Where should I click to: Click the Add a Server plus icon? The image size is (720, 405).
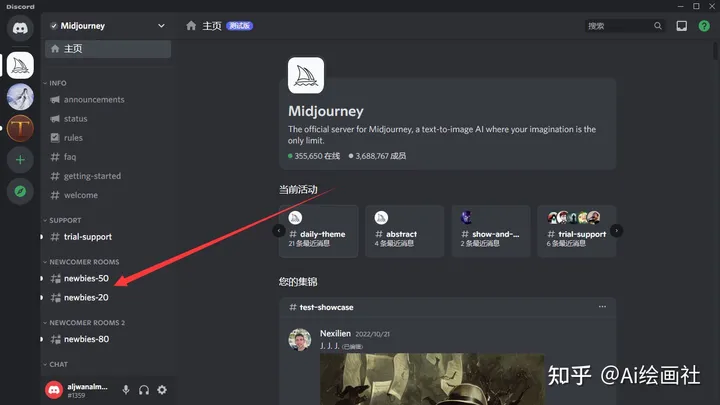coord(20,159)
